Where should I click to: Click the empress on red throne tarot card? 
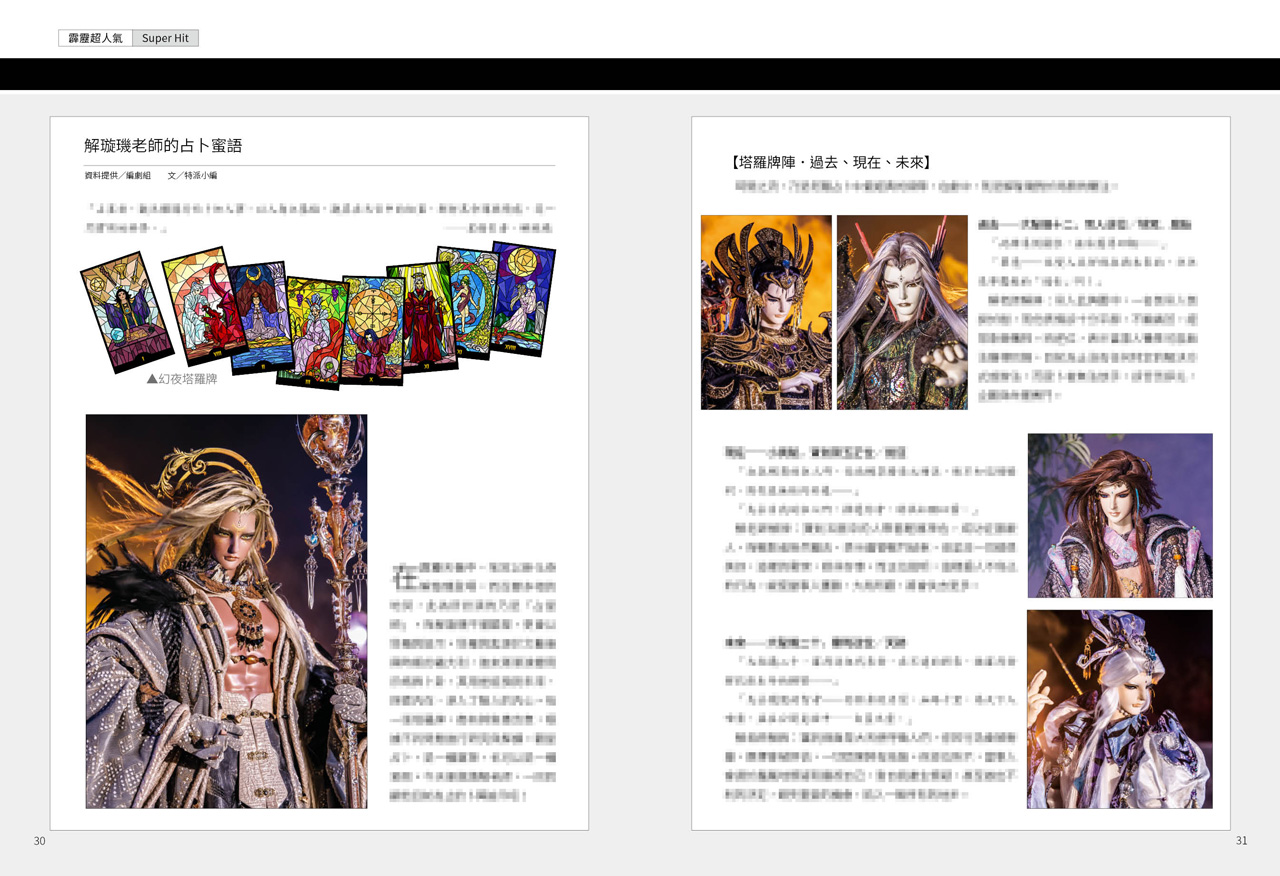[312, 333]
